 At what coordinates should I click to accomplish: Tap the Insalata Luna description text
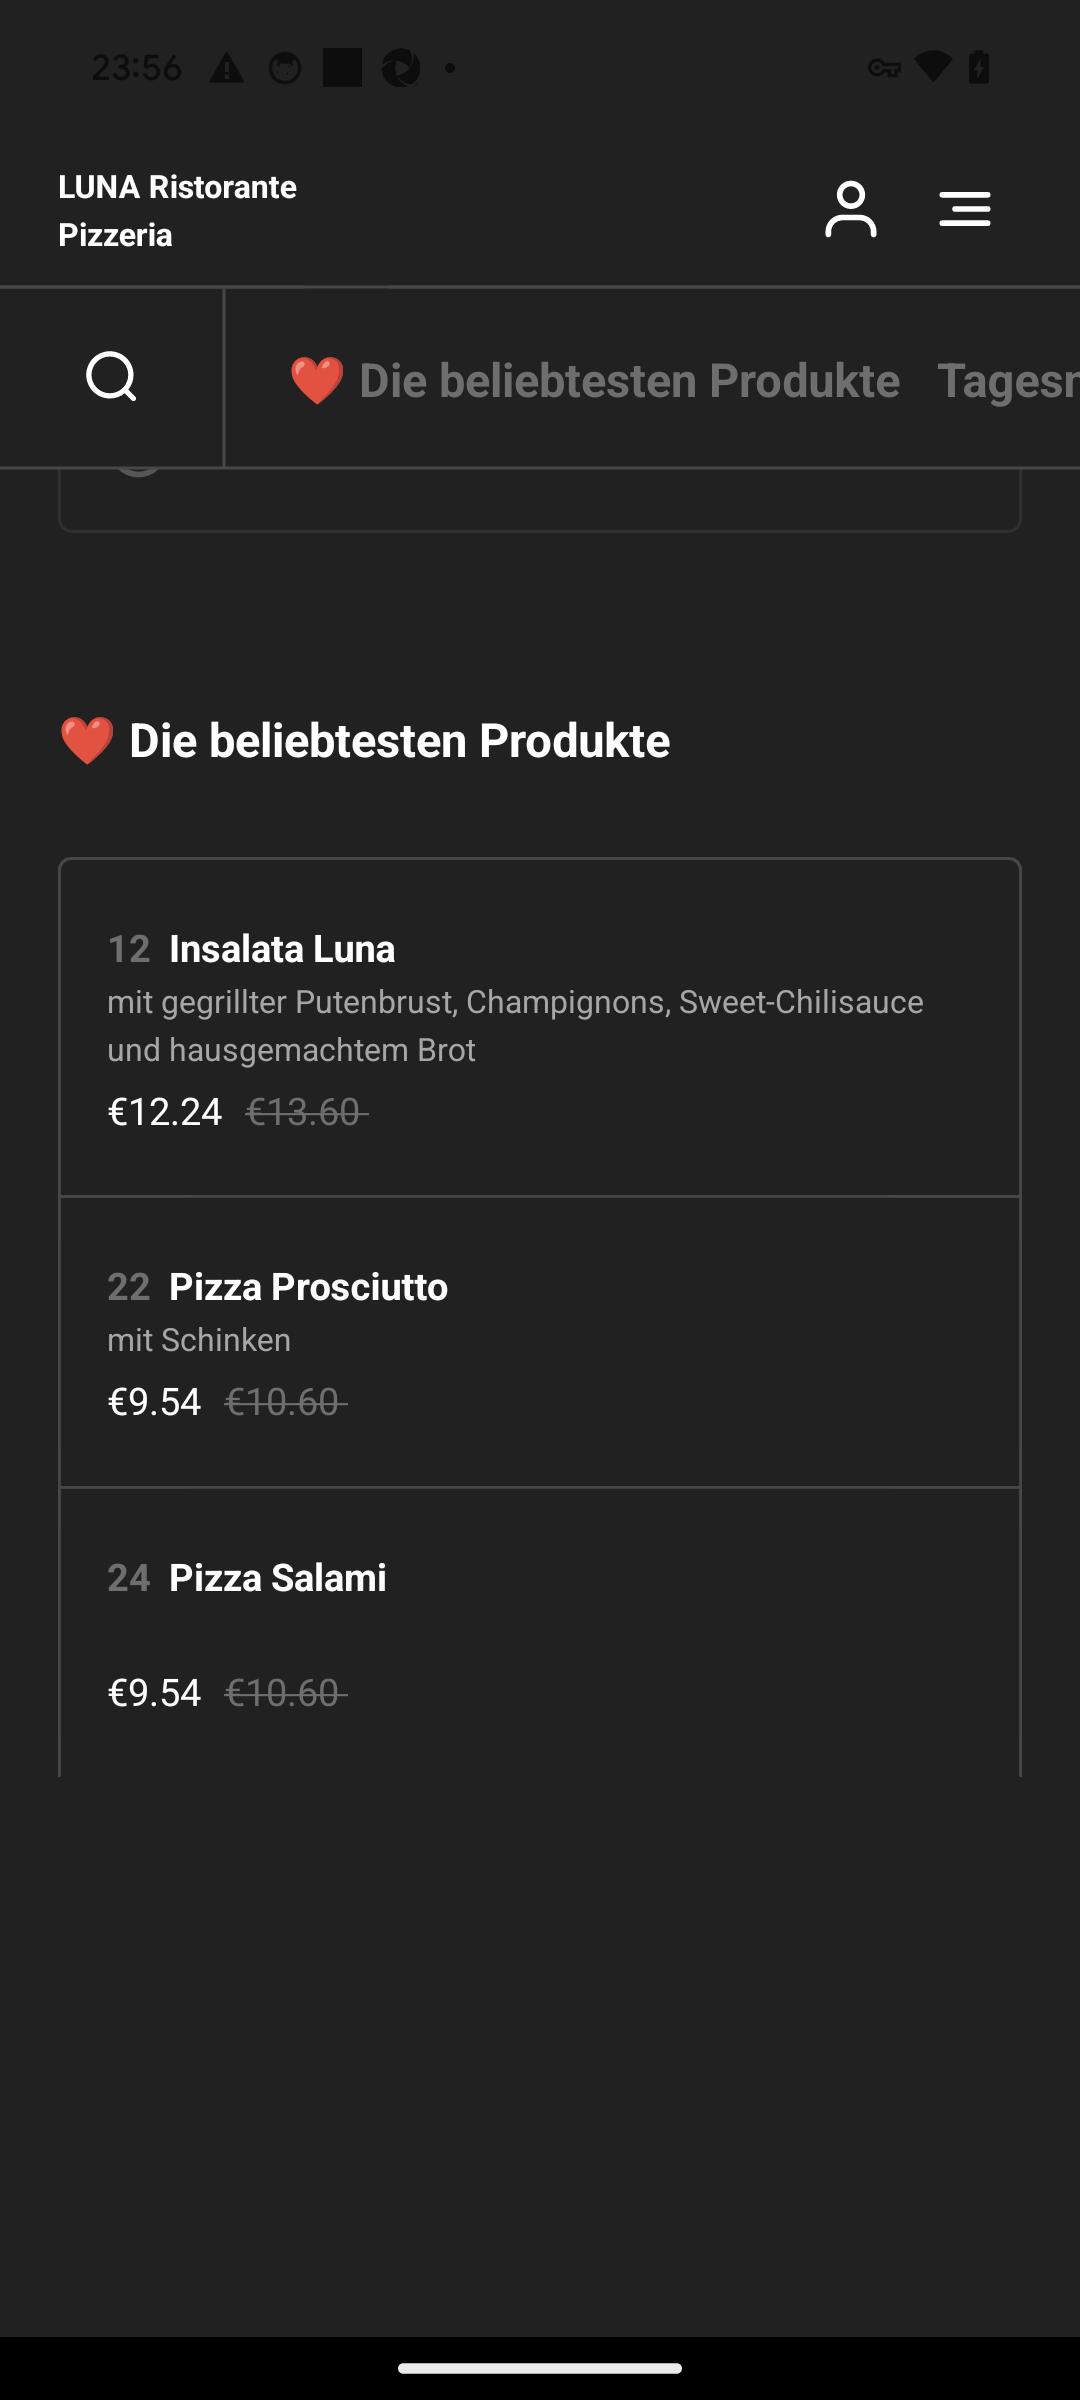click(x=515, y=1026)
